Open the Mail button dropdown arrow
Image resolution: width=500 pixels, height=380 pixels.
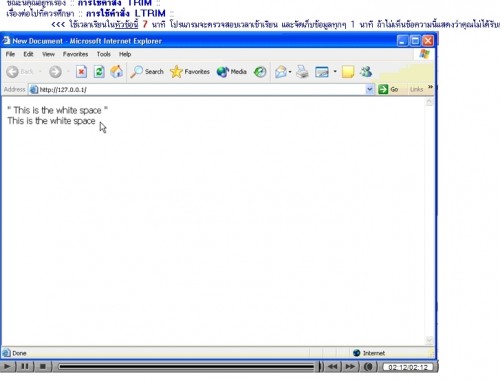290,72
